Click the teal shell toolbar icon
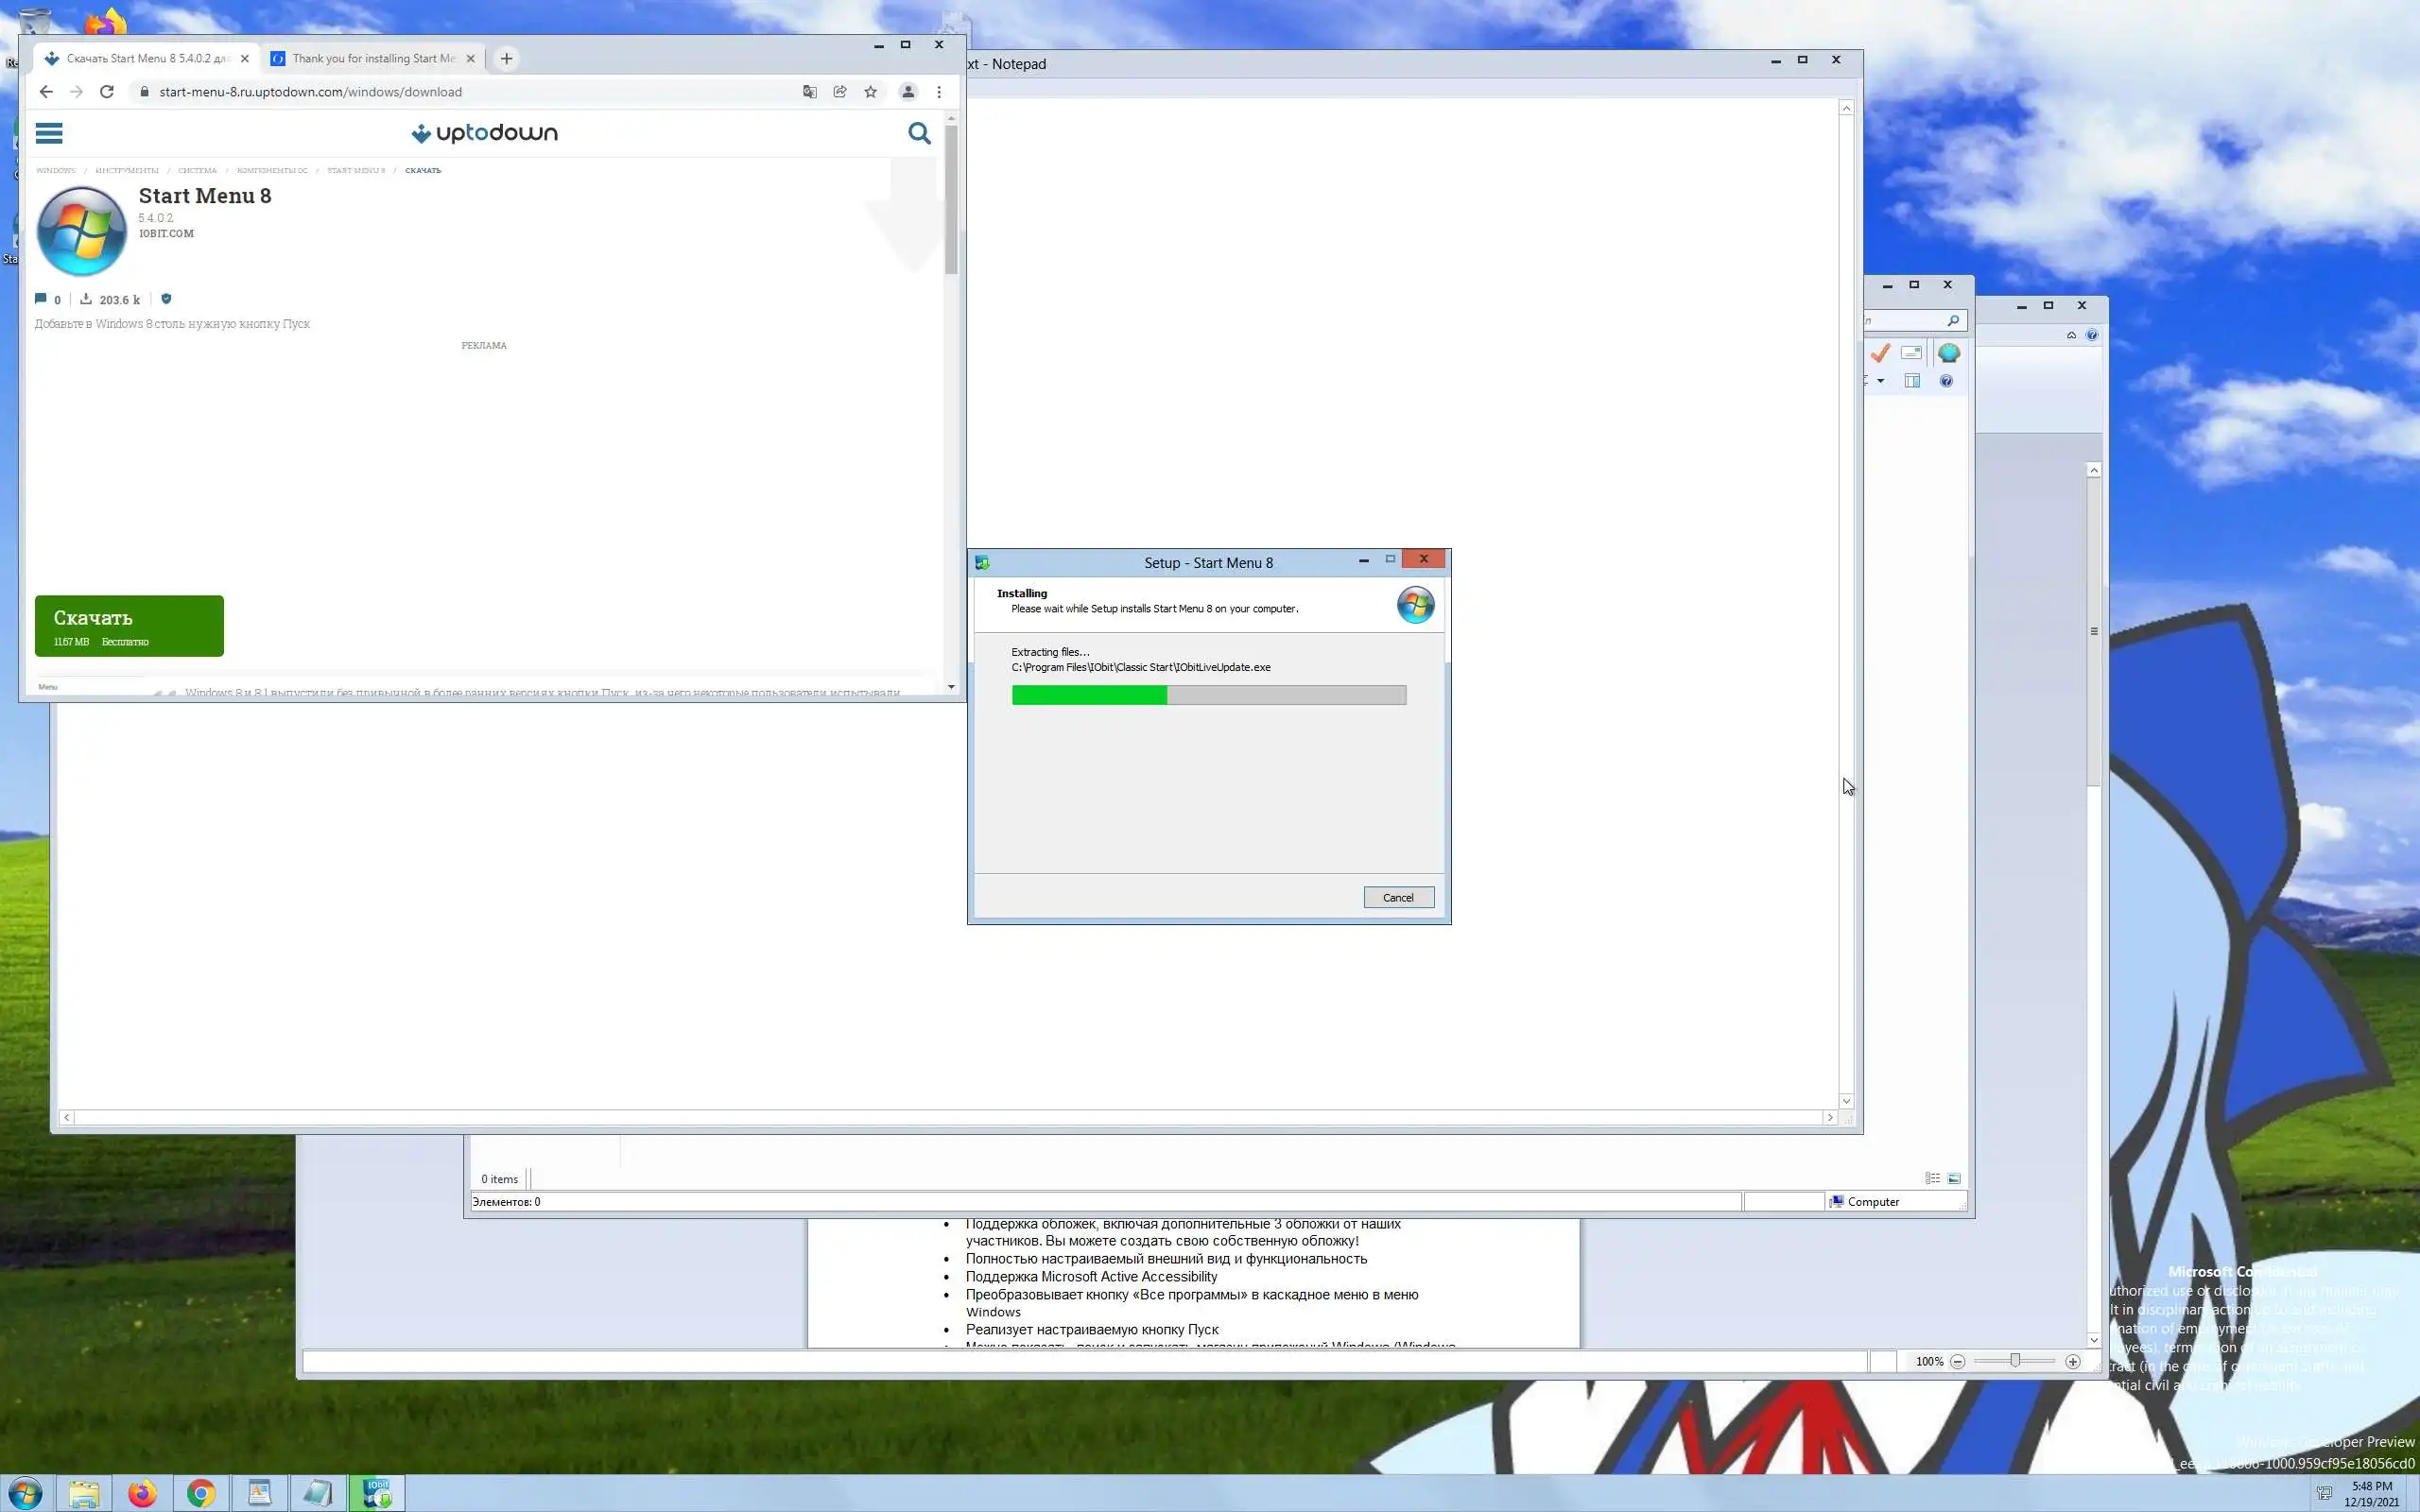 click(x=1948, y=353)
